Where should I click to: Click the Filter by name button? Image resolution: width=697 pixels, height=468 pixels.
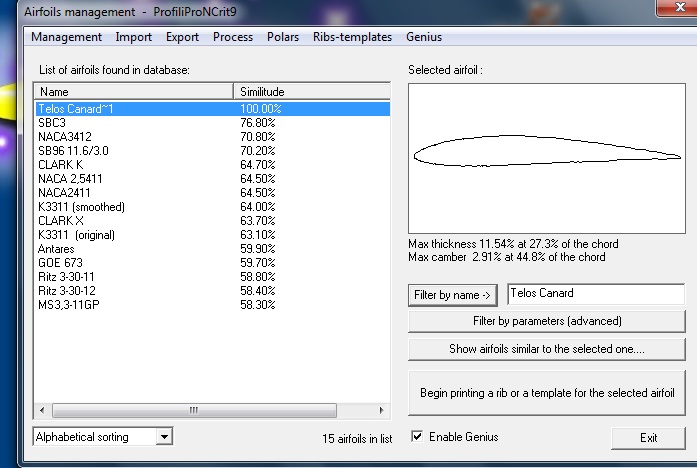453,294
